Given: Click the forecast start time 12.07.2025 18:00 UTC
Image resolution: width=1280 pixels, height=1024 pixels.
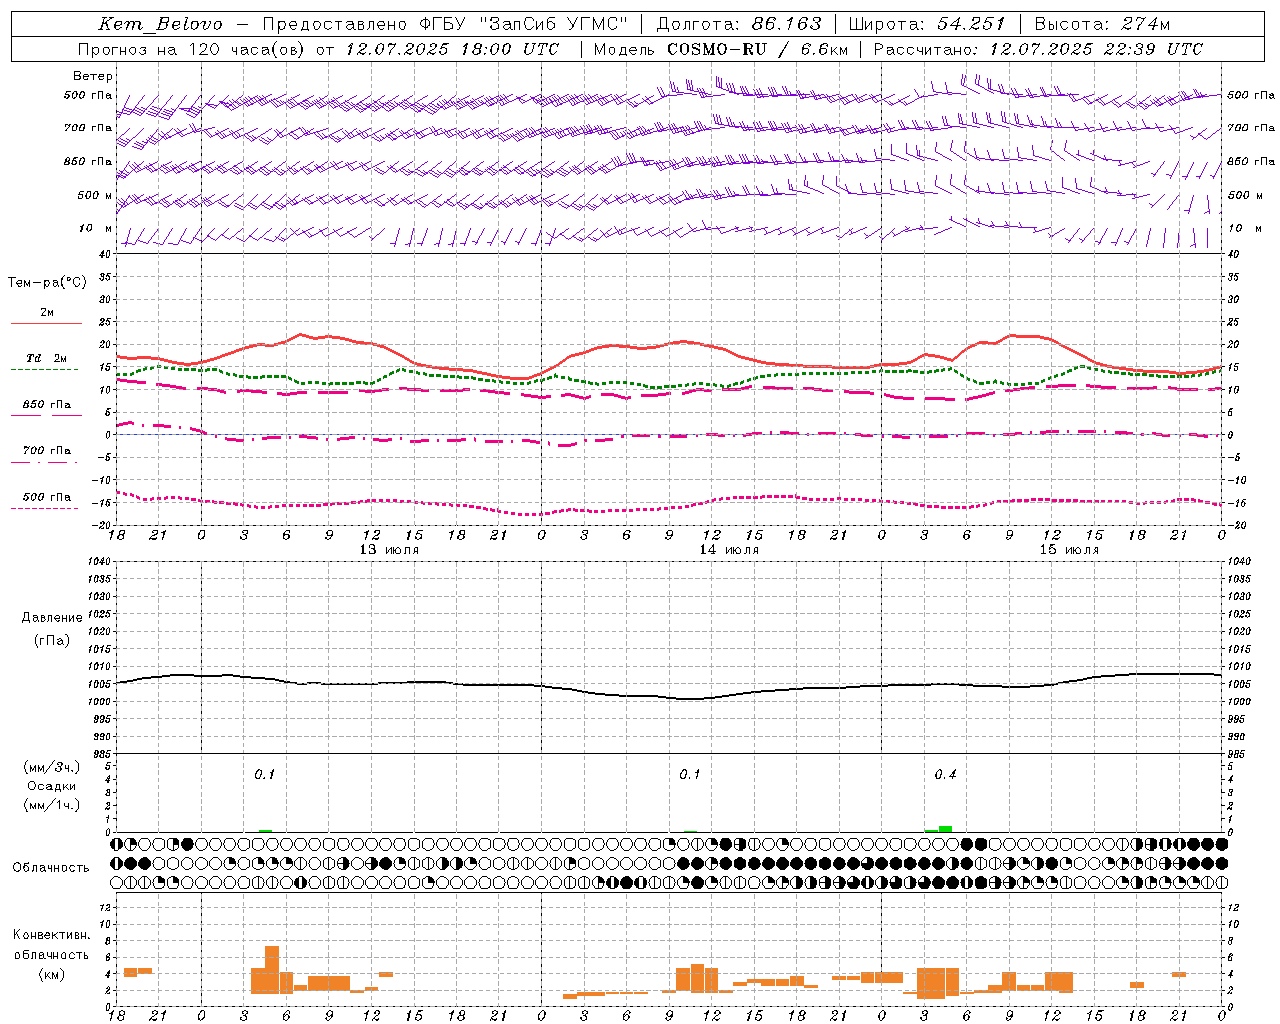Looking at the screenshot, I should 452,49.
